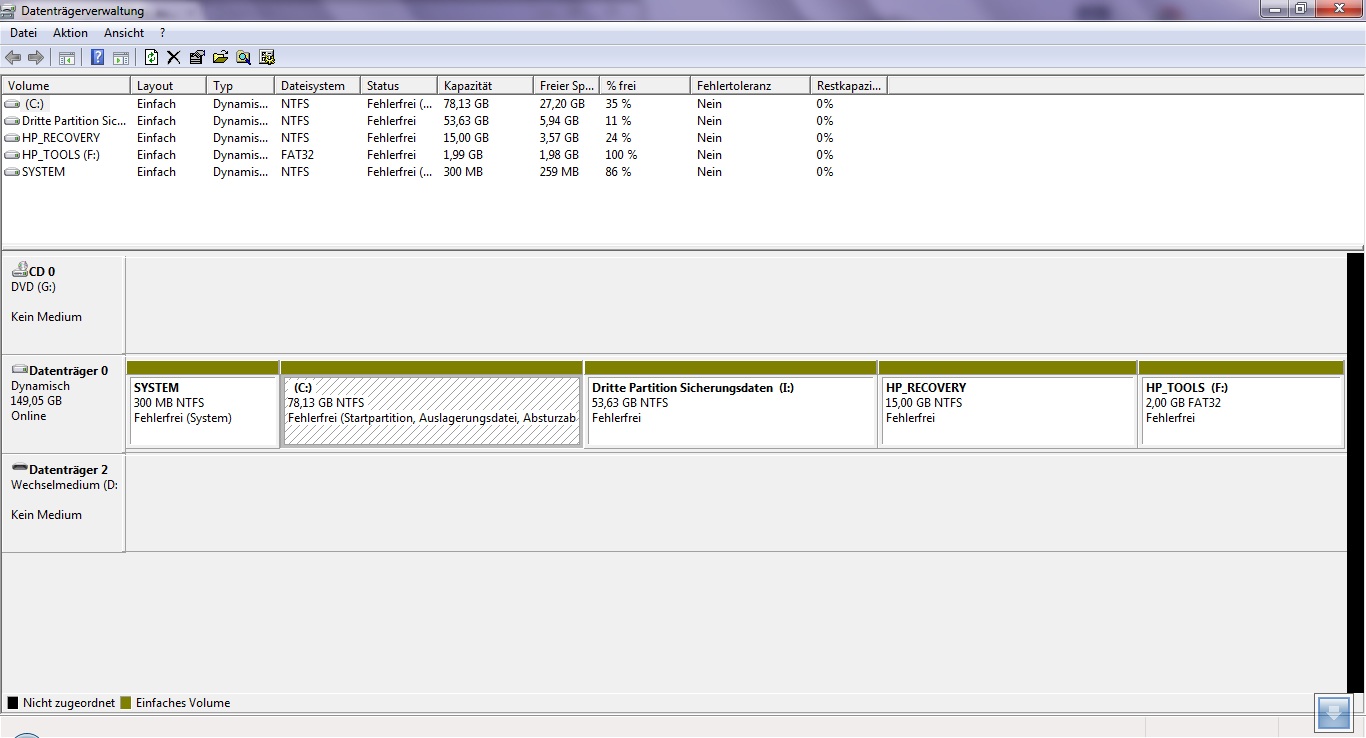The width and height of the screenshot is (1366, 738).
Task: Open the Datei menu
Action: [23, 33]
